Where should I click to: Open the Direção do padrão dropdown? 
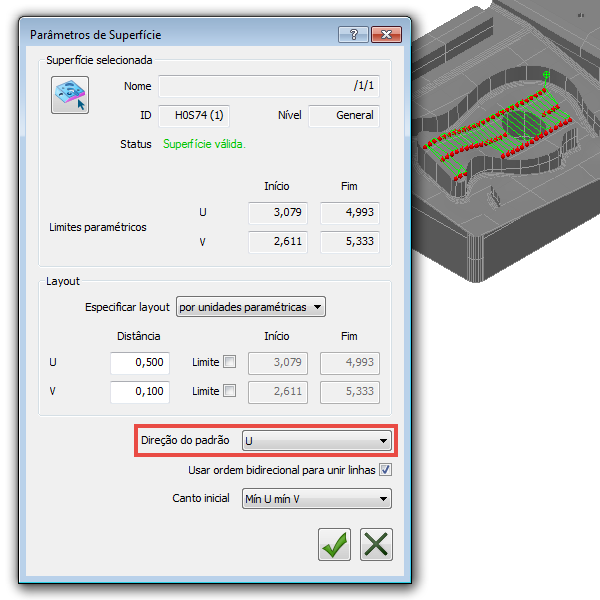tap(317, 440)
